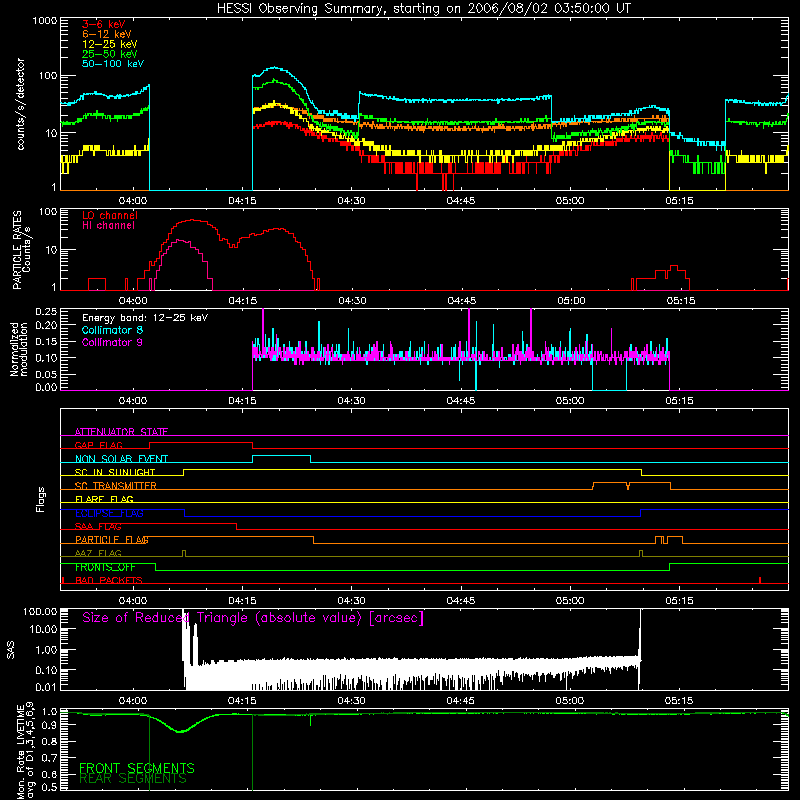The image size is (800, 800).
Task: Select the BAD_PACKETS flag label
Action: coord(109,580)
